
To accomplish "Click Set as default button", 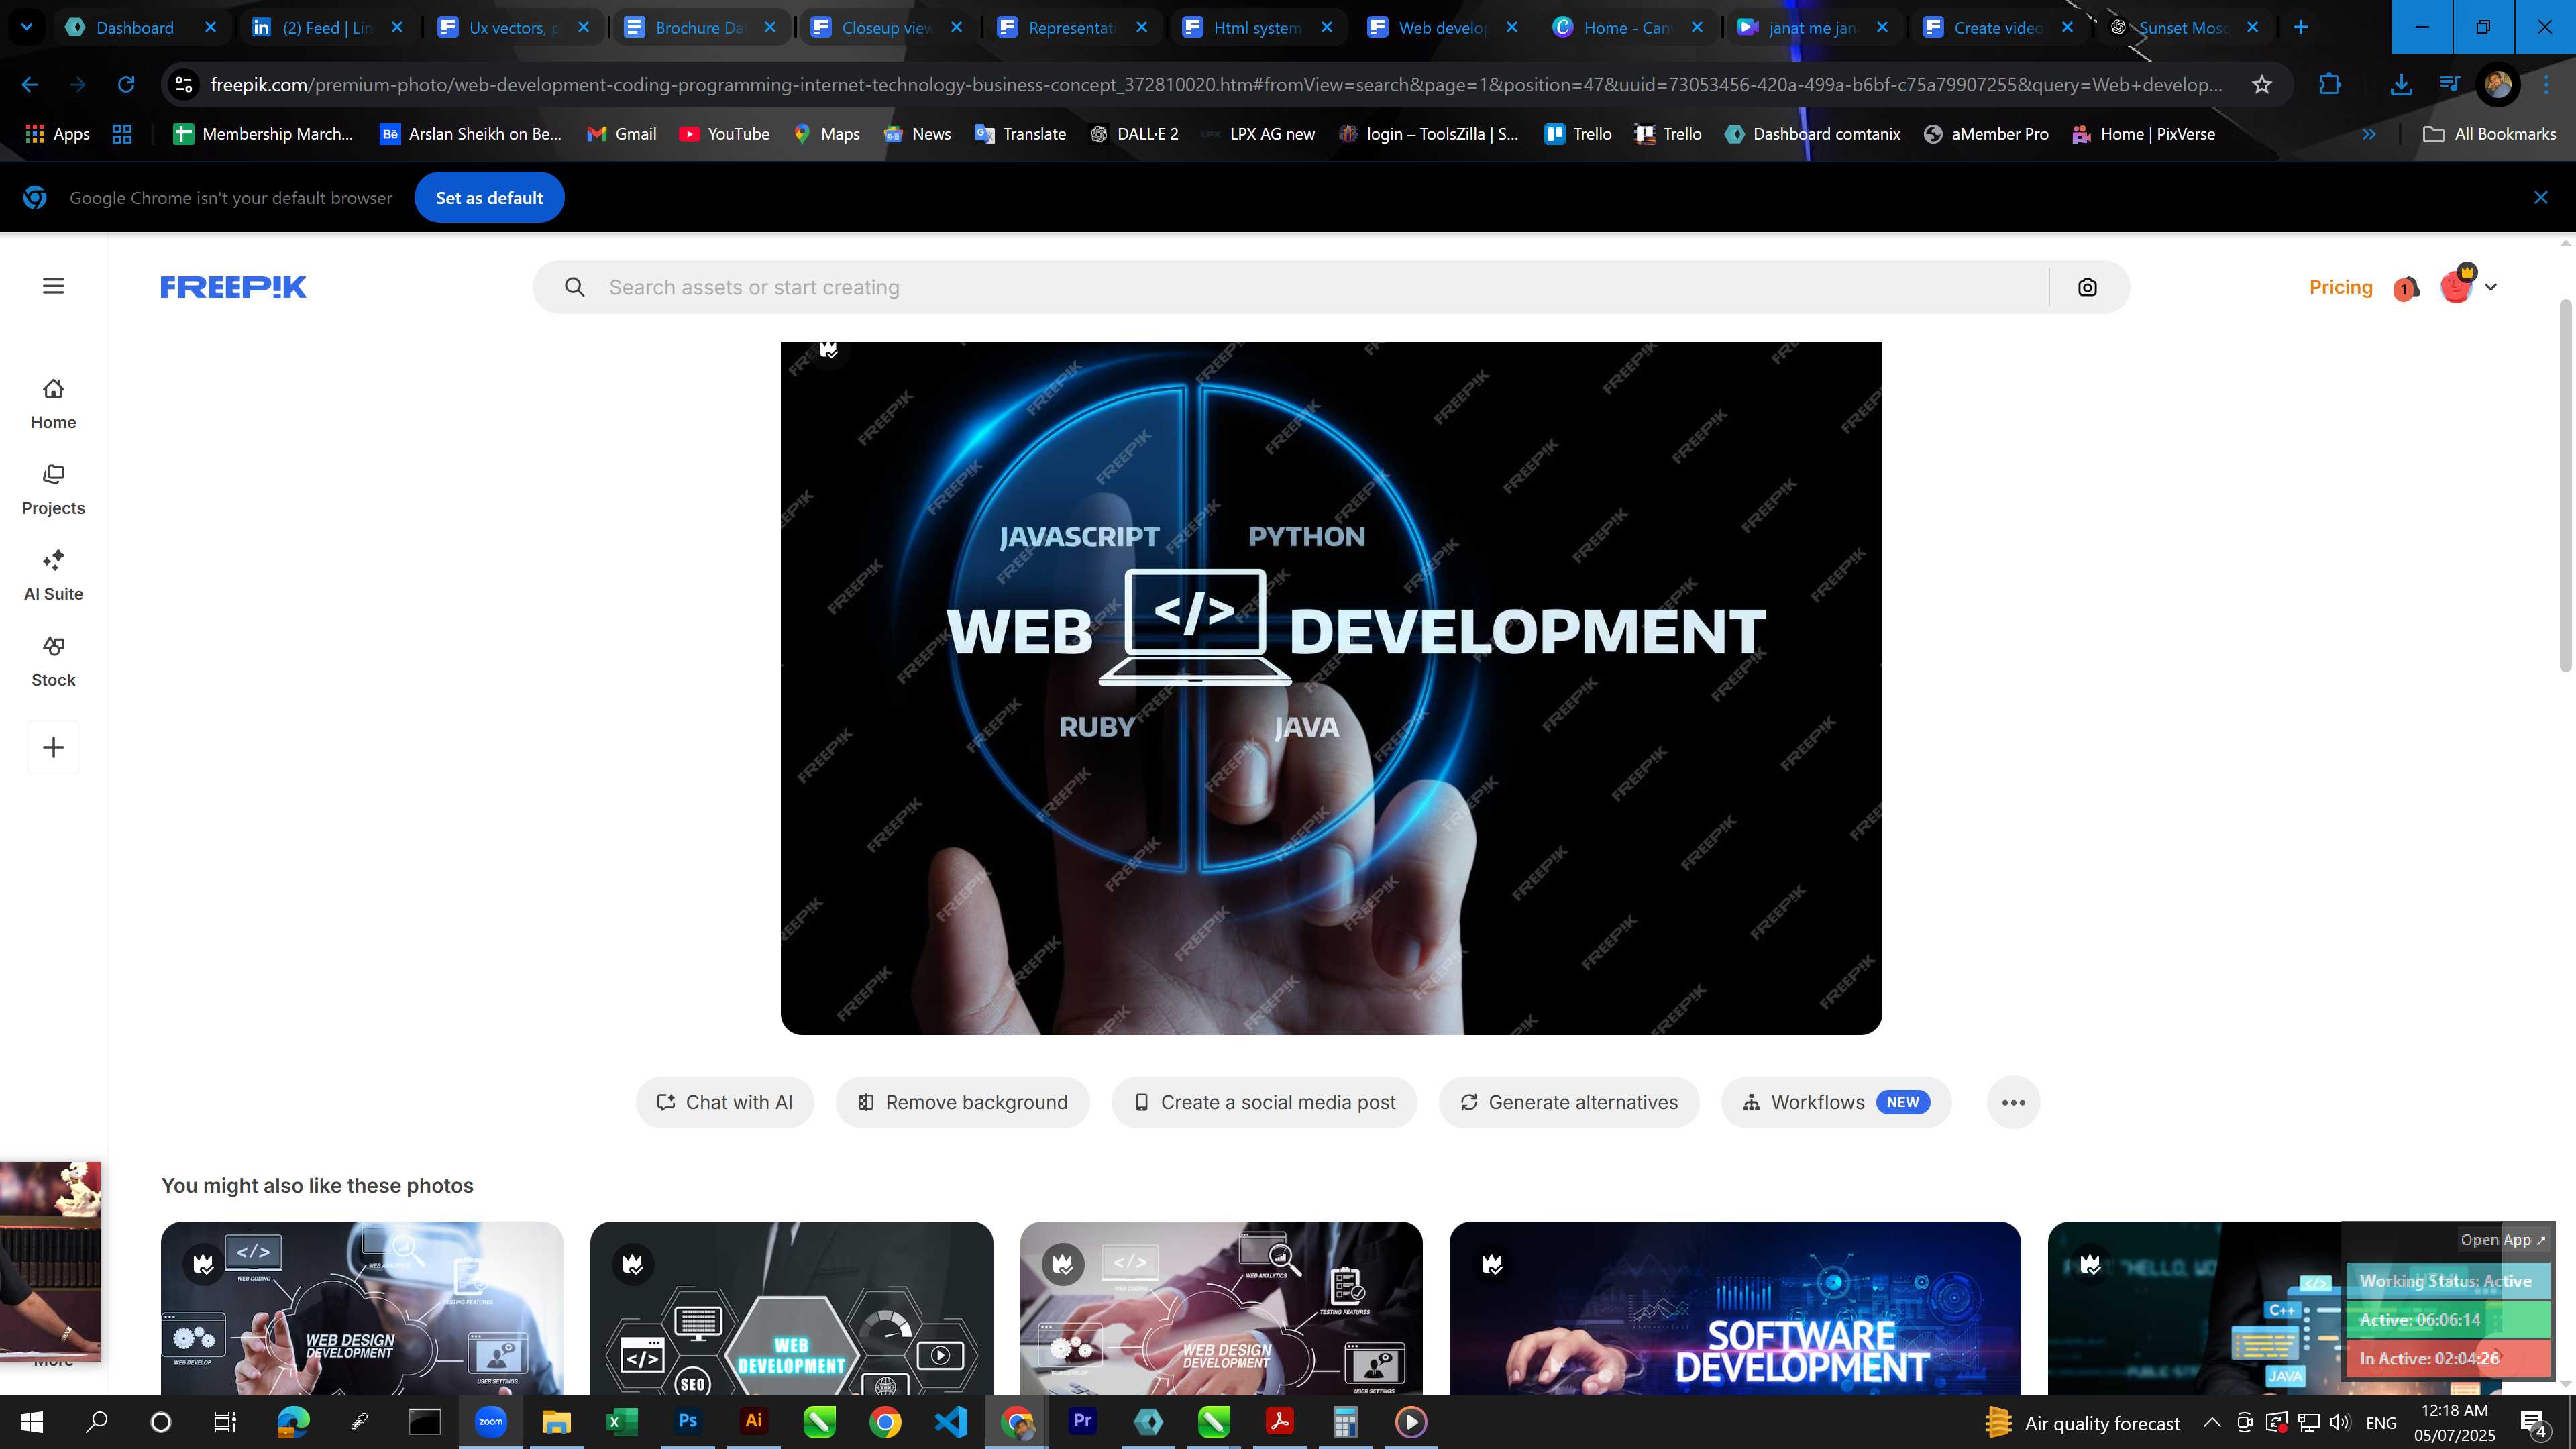I will (x=489, y=198).
